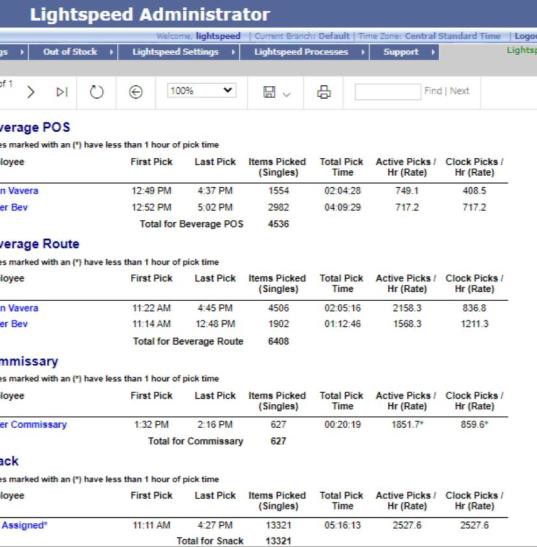Open the Commissary employee link
This screenshot has width=537, height=547.
(33, 425)
